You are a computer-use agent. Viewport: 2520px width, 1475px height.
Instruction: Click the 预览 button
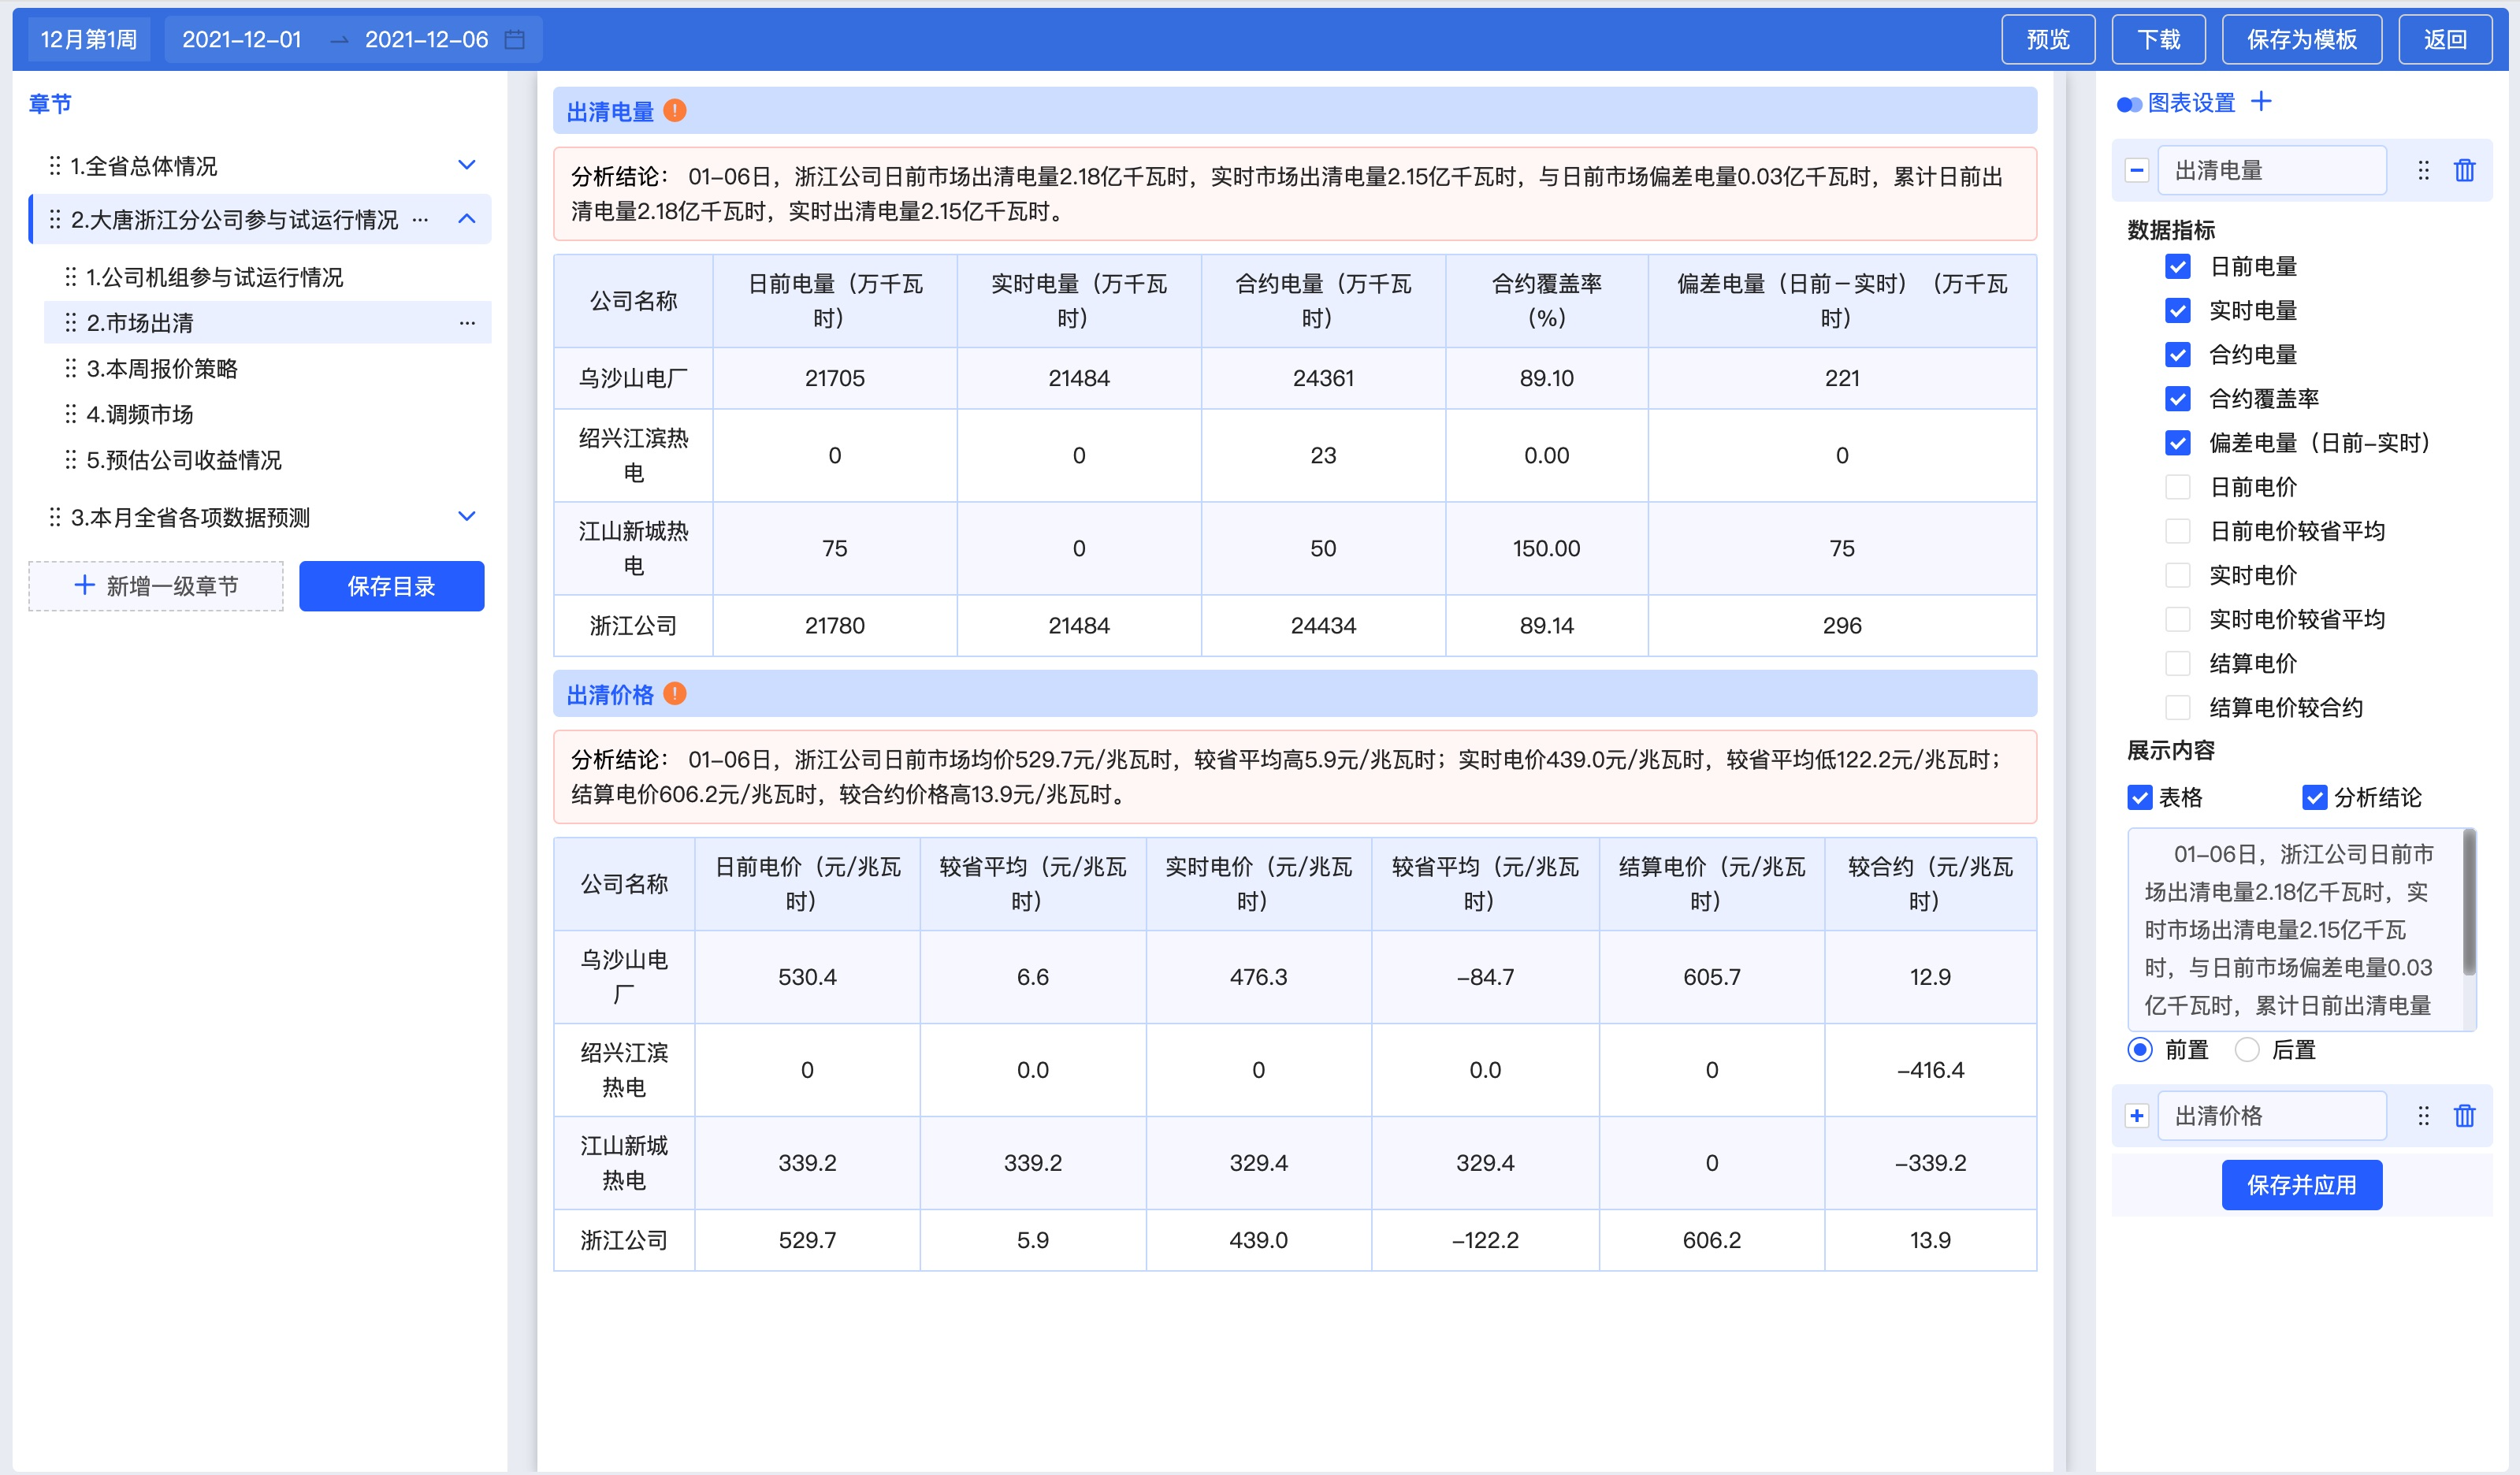click(2048, 40)
